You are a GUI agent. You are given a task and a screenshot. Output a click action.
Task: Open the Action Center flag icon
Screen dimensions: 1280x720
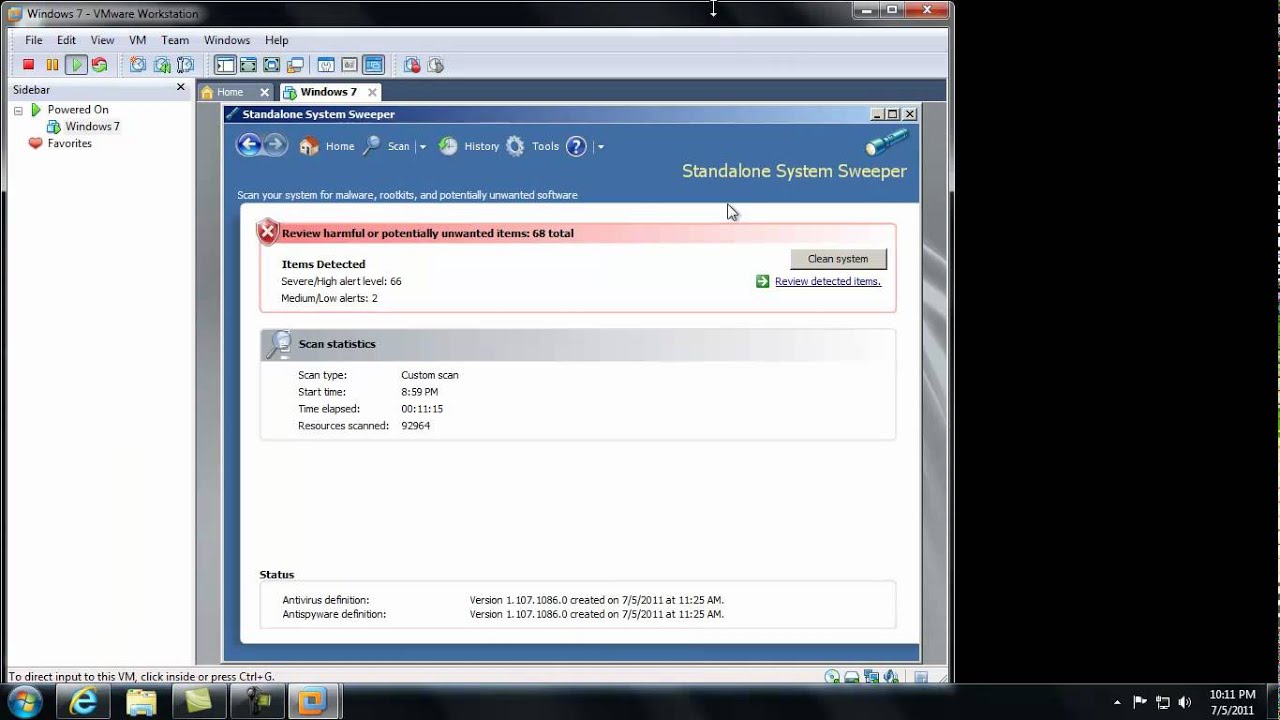click(x=1139, y=702)
